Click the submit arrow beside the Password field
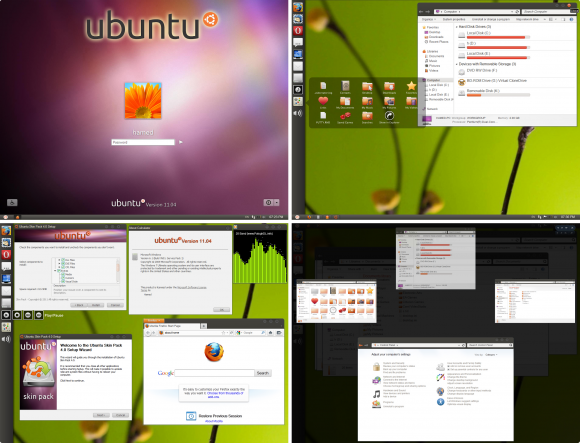Image resolution: width=580 pixels, height=443 pixels. (181, 142)
